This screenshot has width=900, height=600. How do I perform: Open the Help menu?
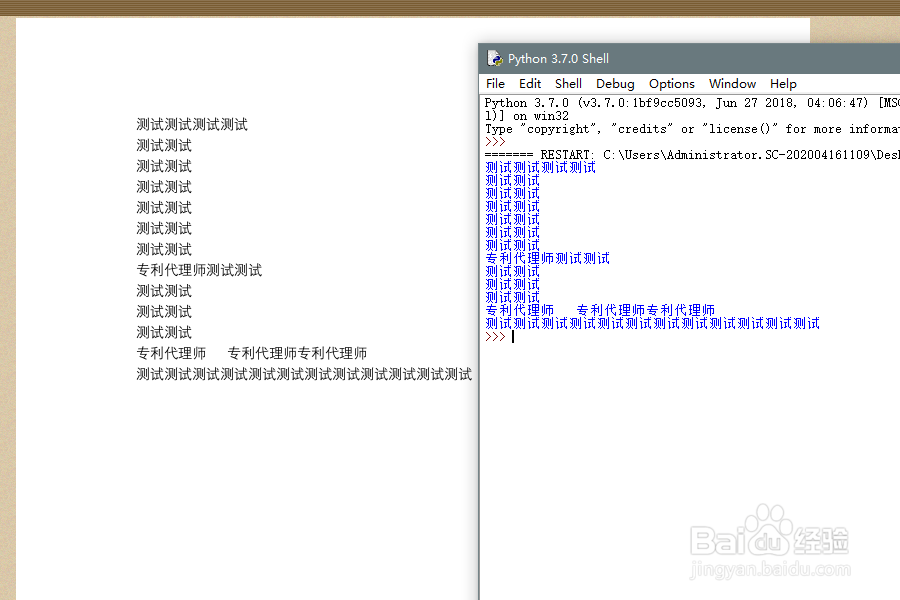(x=783, y=84)
